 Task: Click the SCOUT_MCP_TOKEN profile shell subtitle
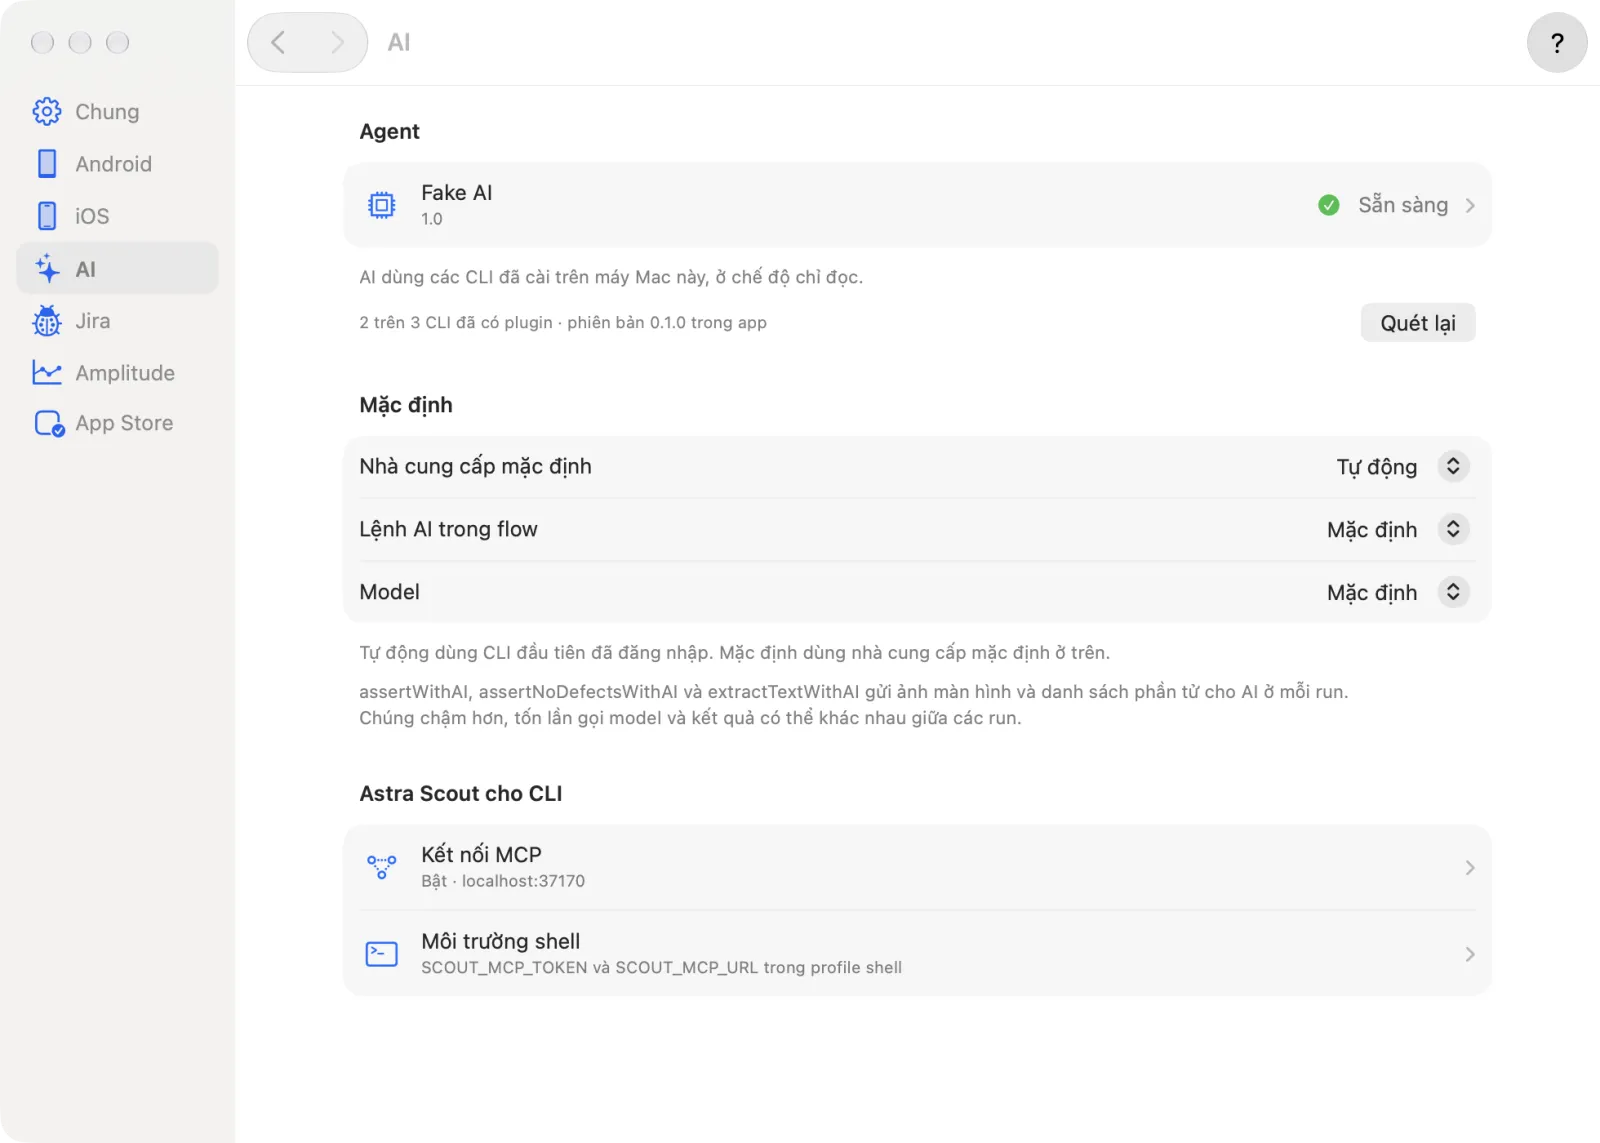[662, 968]
